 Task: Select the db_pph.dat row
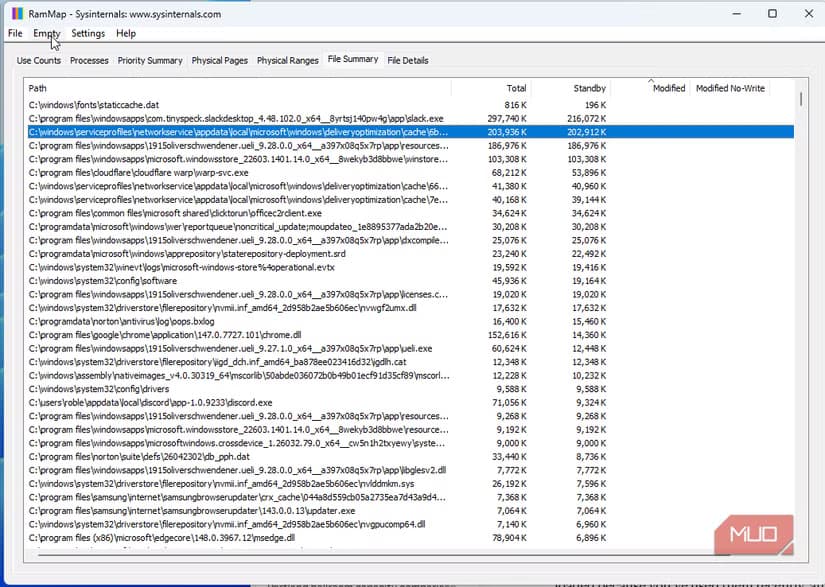(x=410, y=457)
